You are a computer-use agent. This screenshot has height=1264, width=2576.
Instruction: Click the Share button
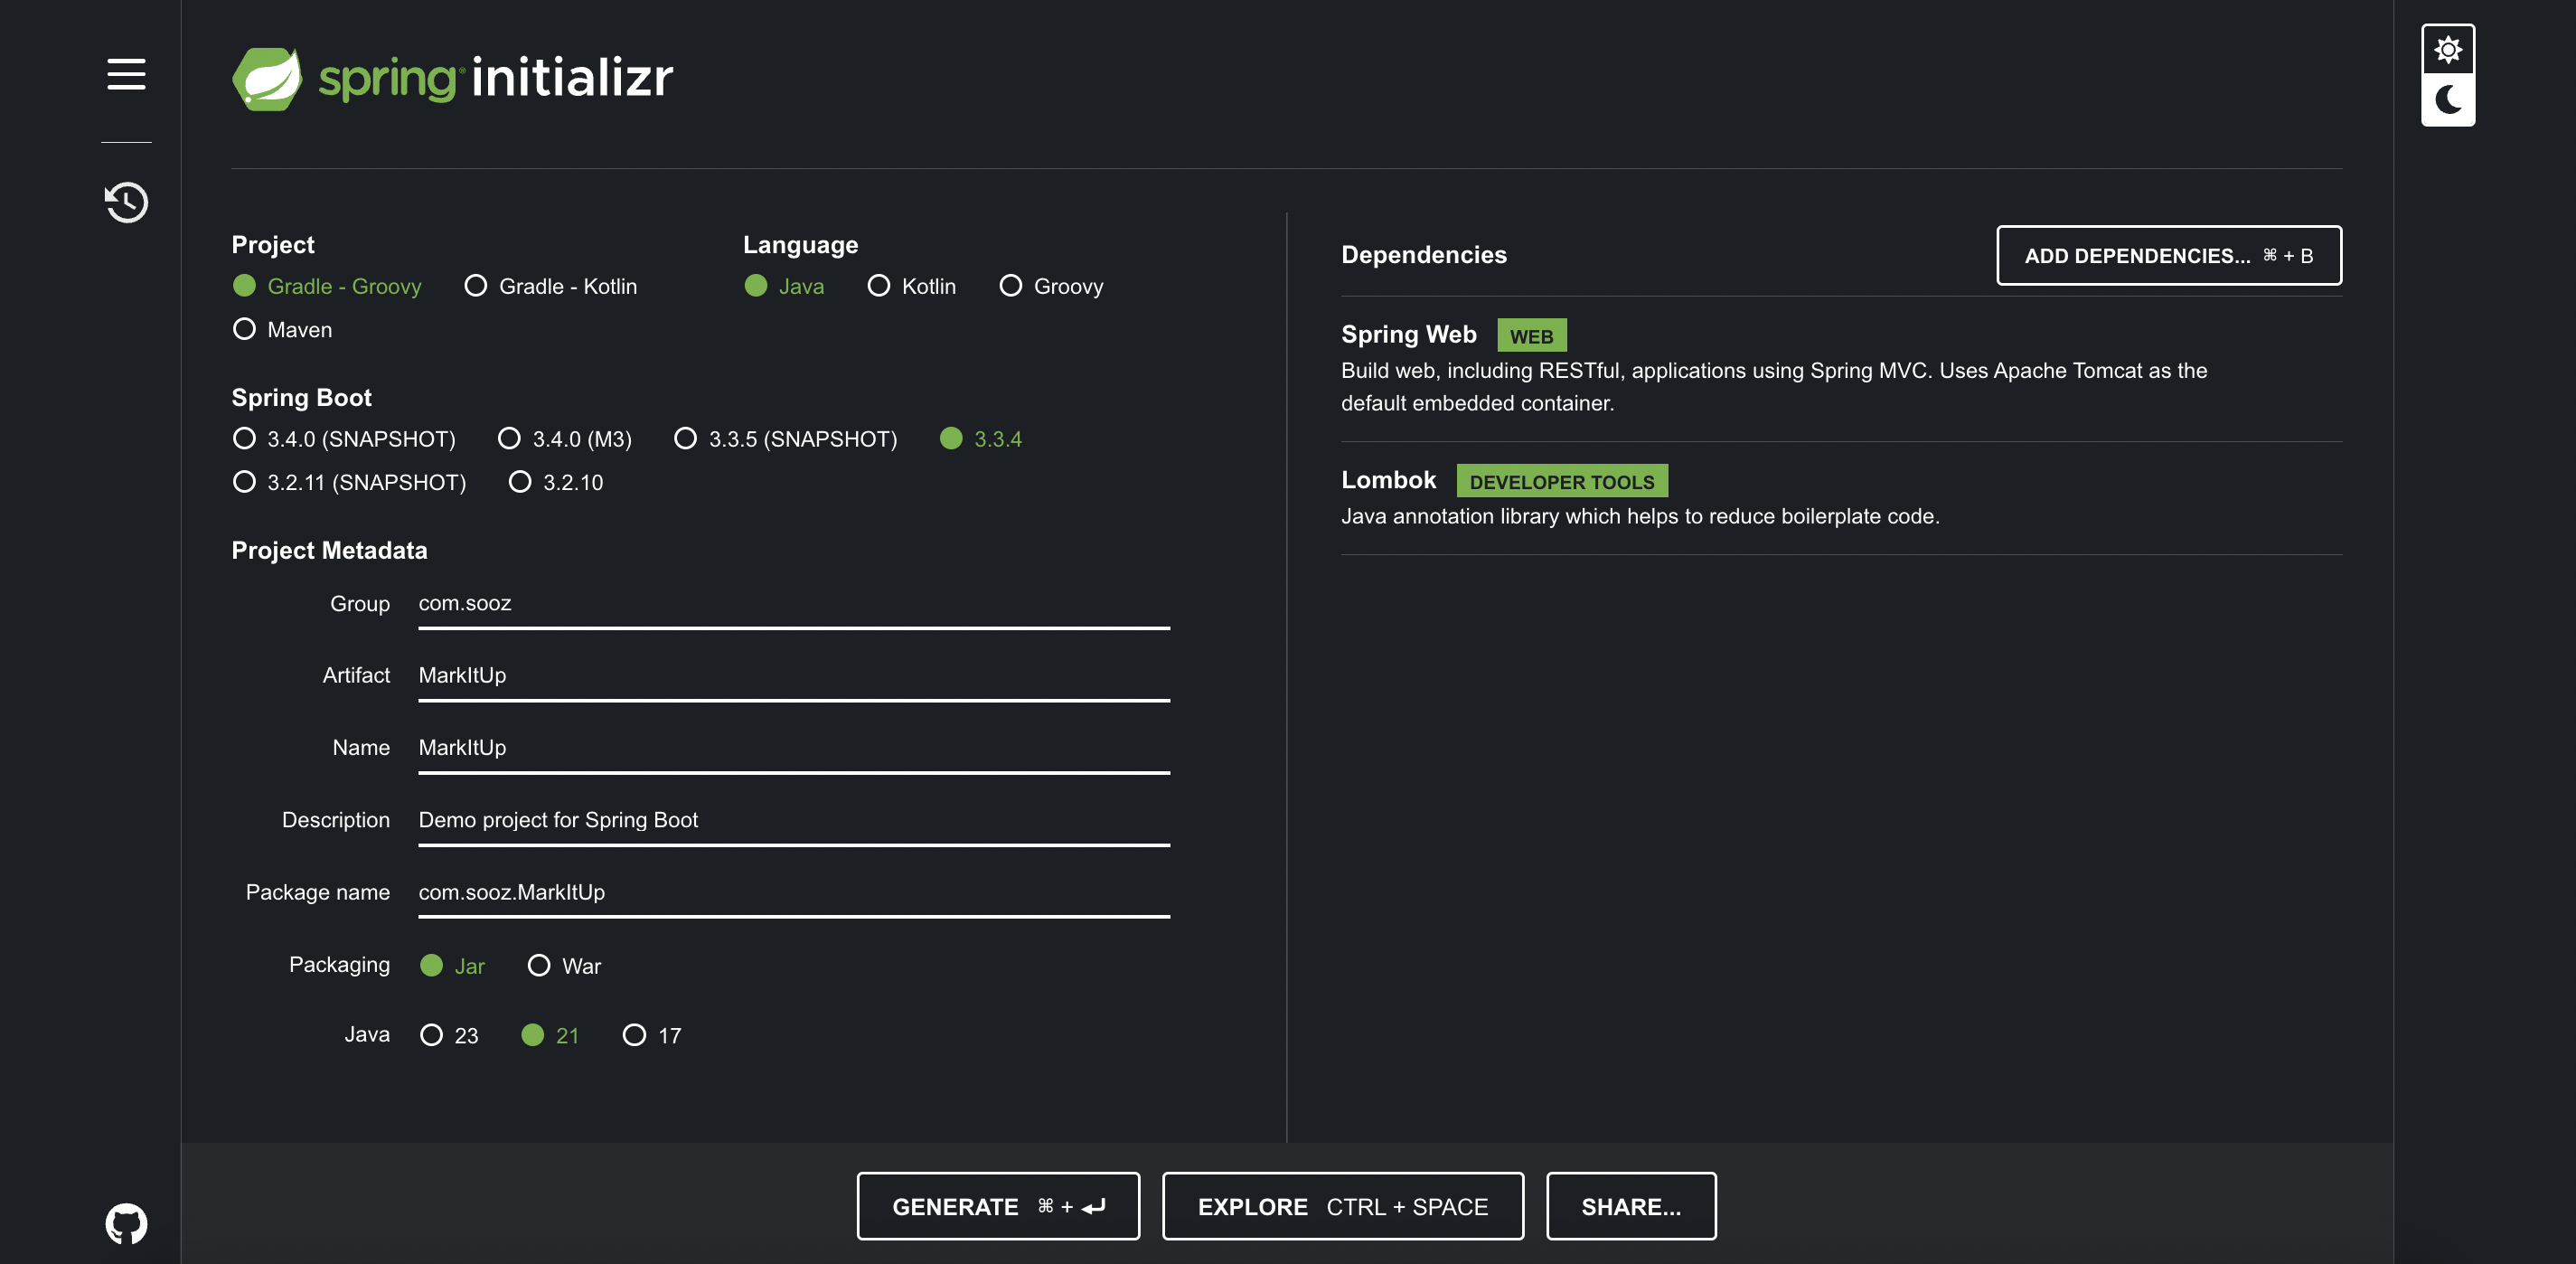click(1631, 1207)
